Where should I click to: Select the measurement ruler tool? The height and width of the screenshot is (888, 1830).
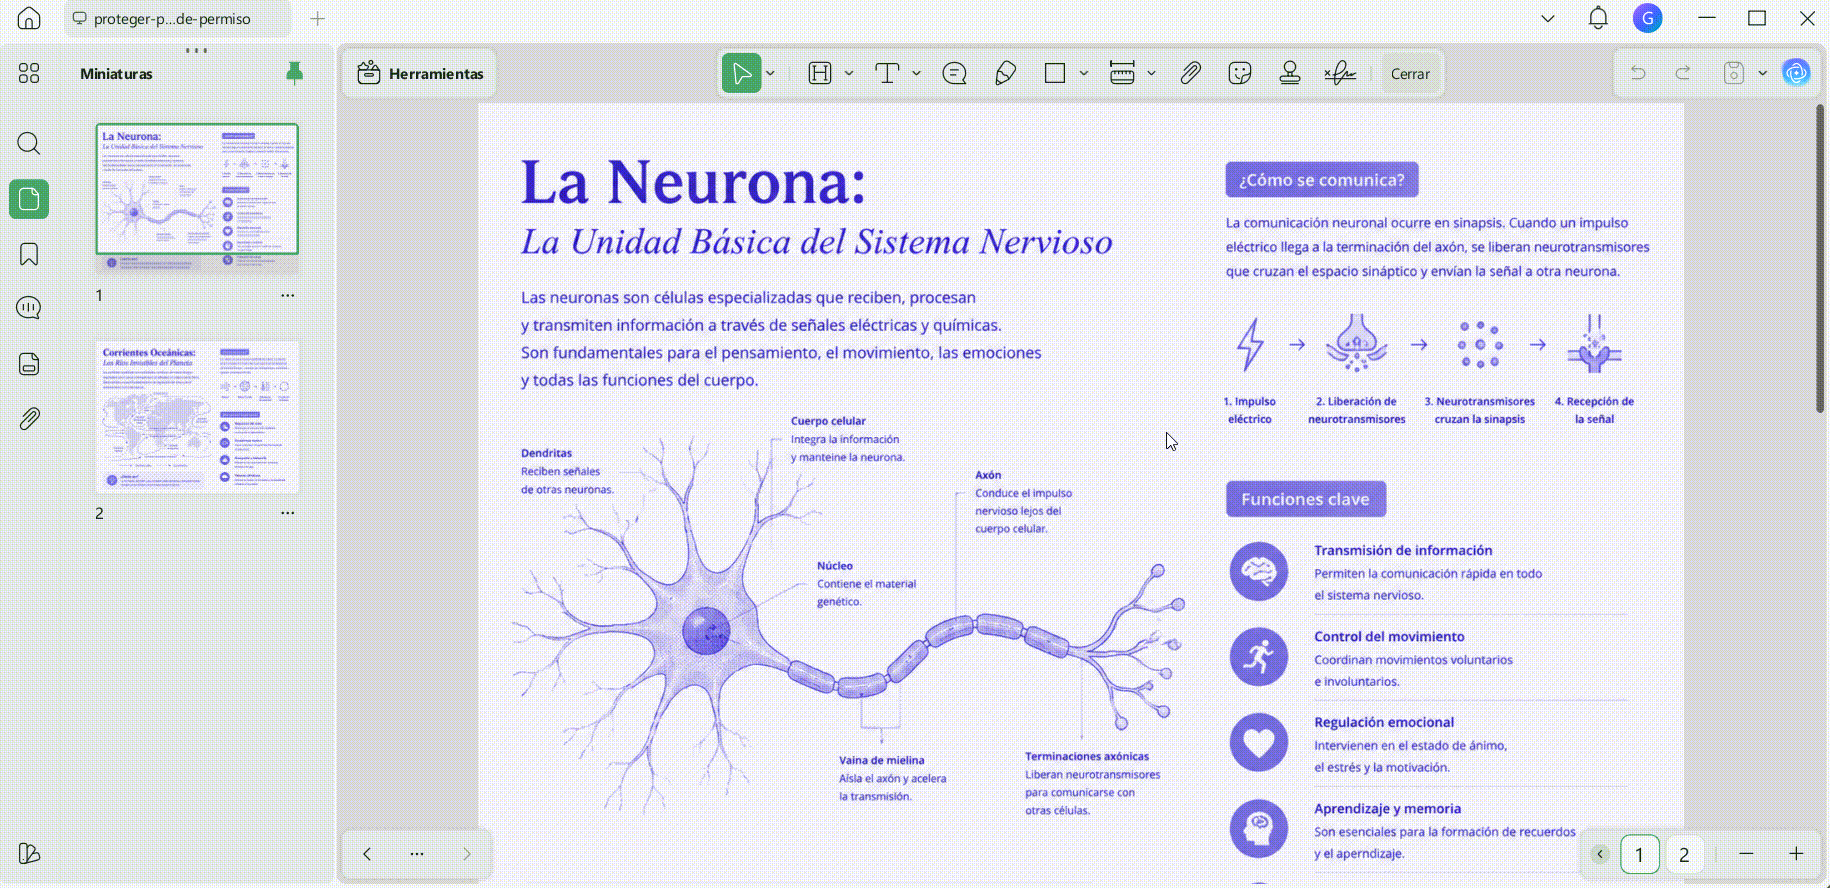(1122, 73)
